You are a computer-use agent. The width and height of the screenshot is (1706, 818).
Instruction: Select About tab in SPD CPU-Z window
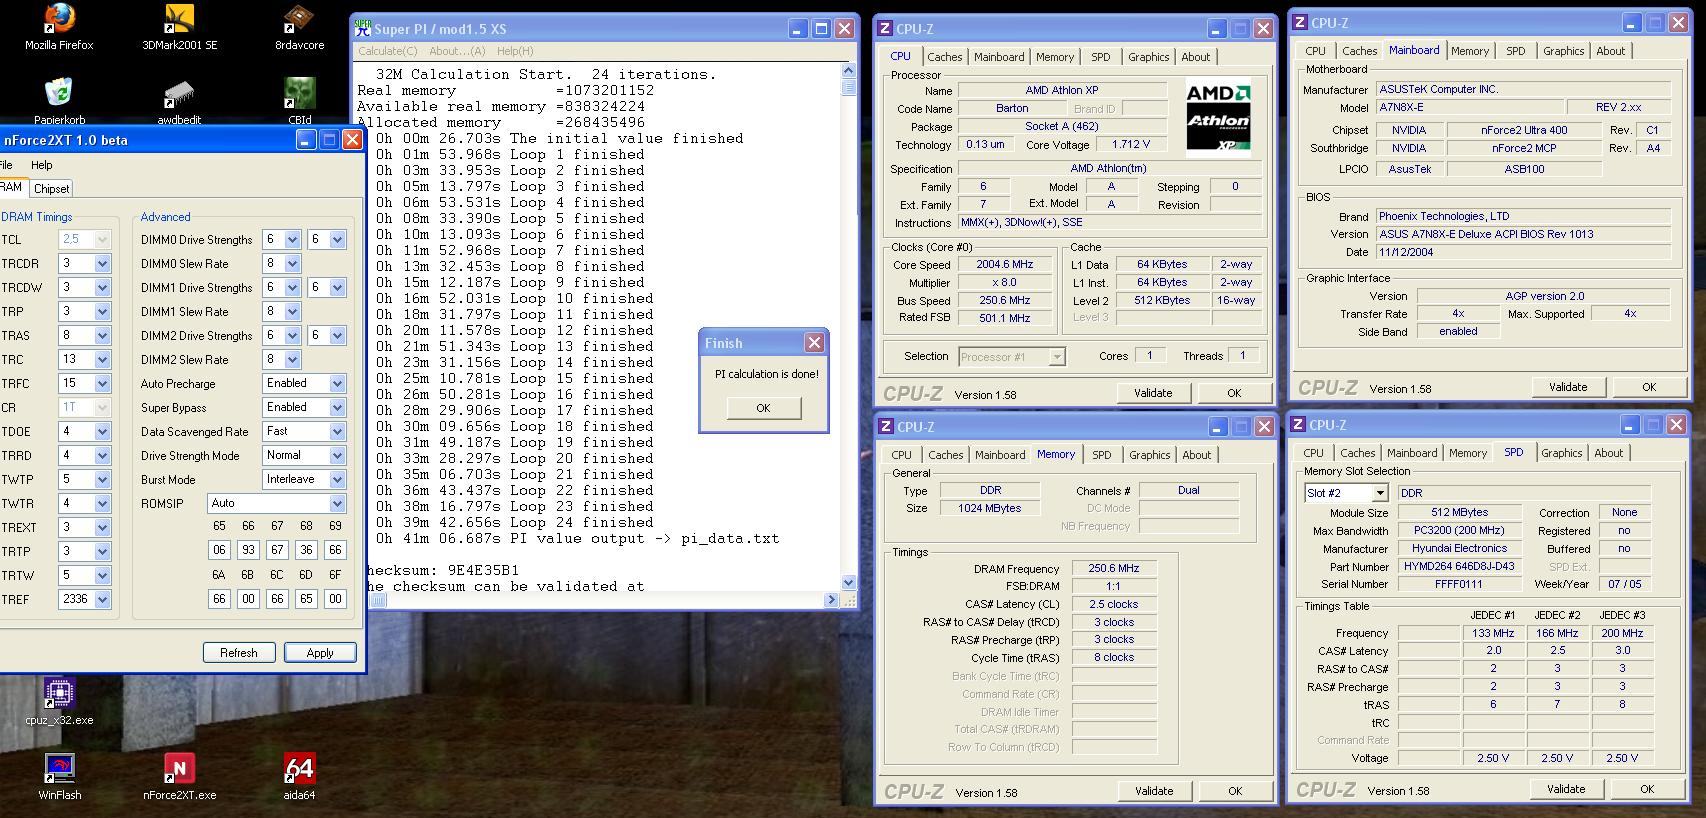[x=1608, y=453]
